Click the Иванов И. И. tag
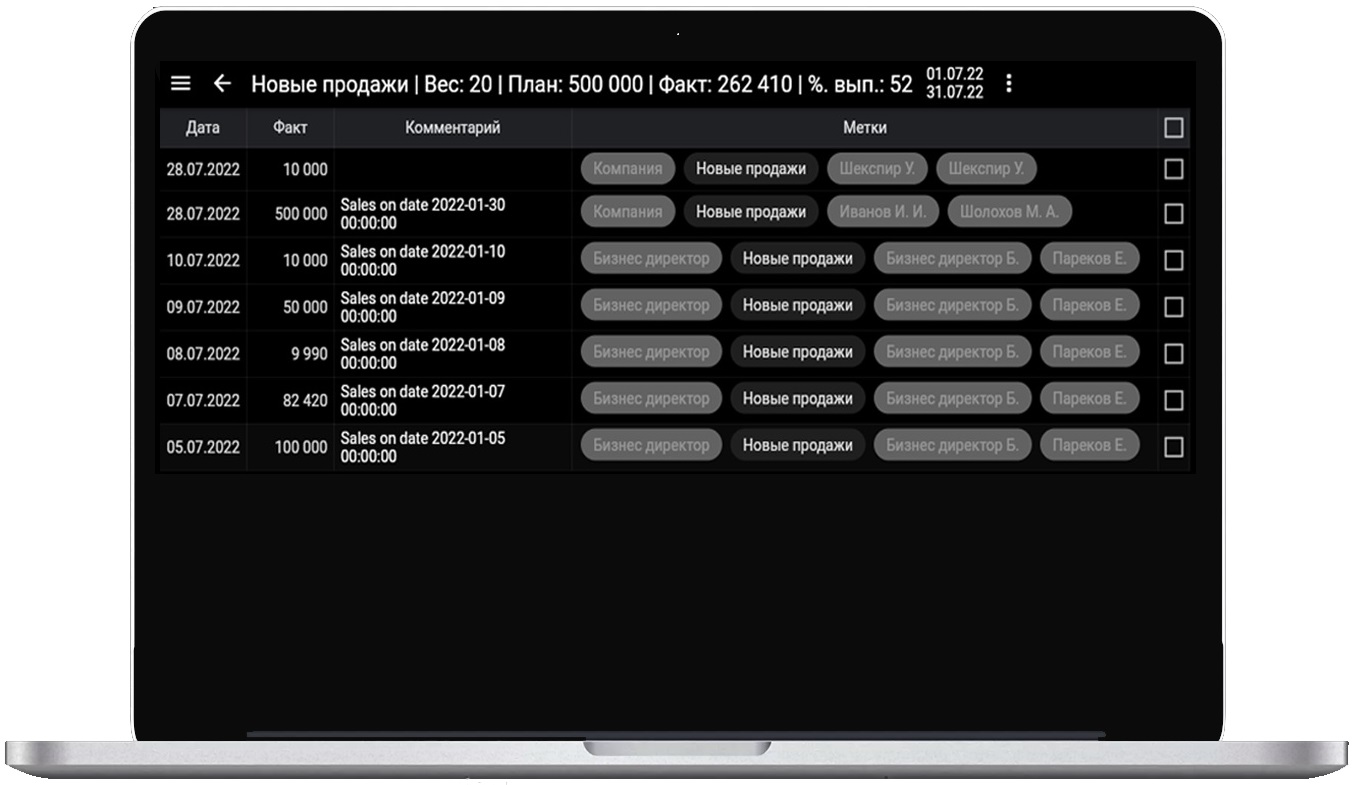1352x785 pixels. click(882, 212)
